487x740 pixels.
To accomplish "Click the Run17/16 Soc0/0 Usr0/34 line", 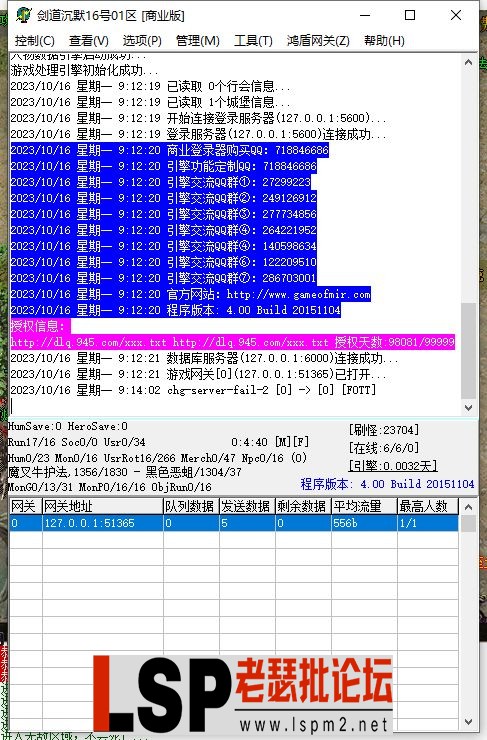I will click(76, 442).
